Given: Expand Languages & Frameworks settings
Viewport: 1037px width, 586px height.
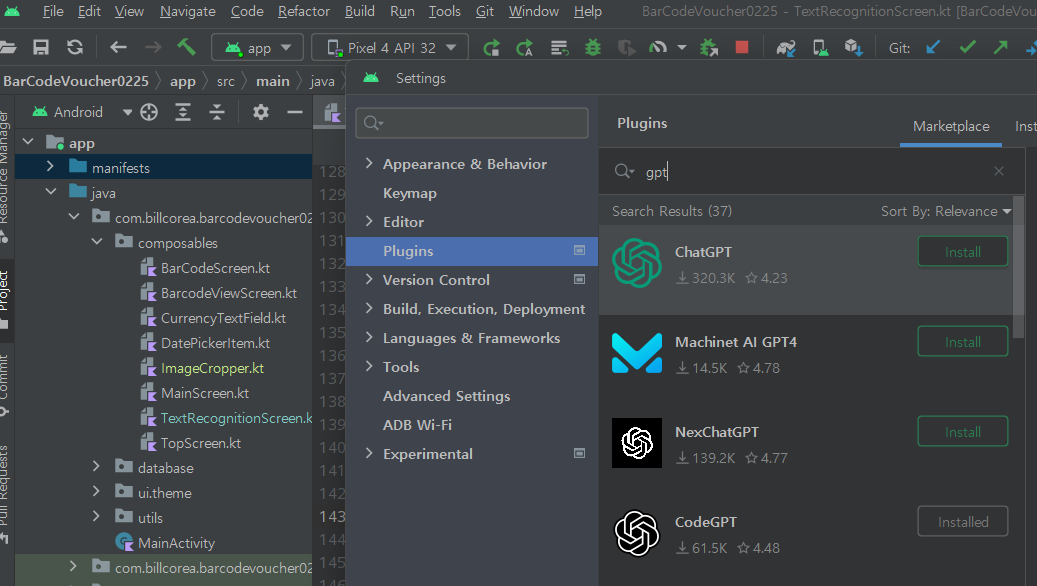Looking at the screenshot, I should (x=369, y=337).
